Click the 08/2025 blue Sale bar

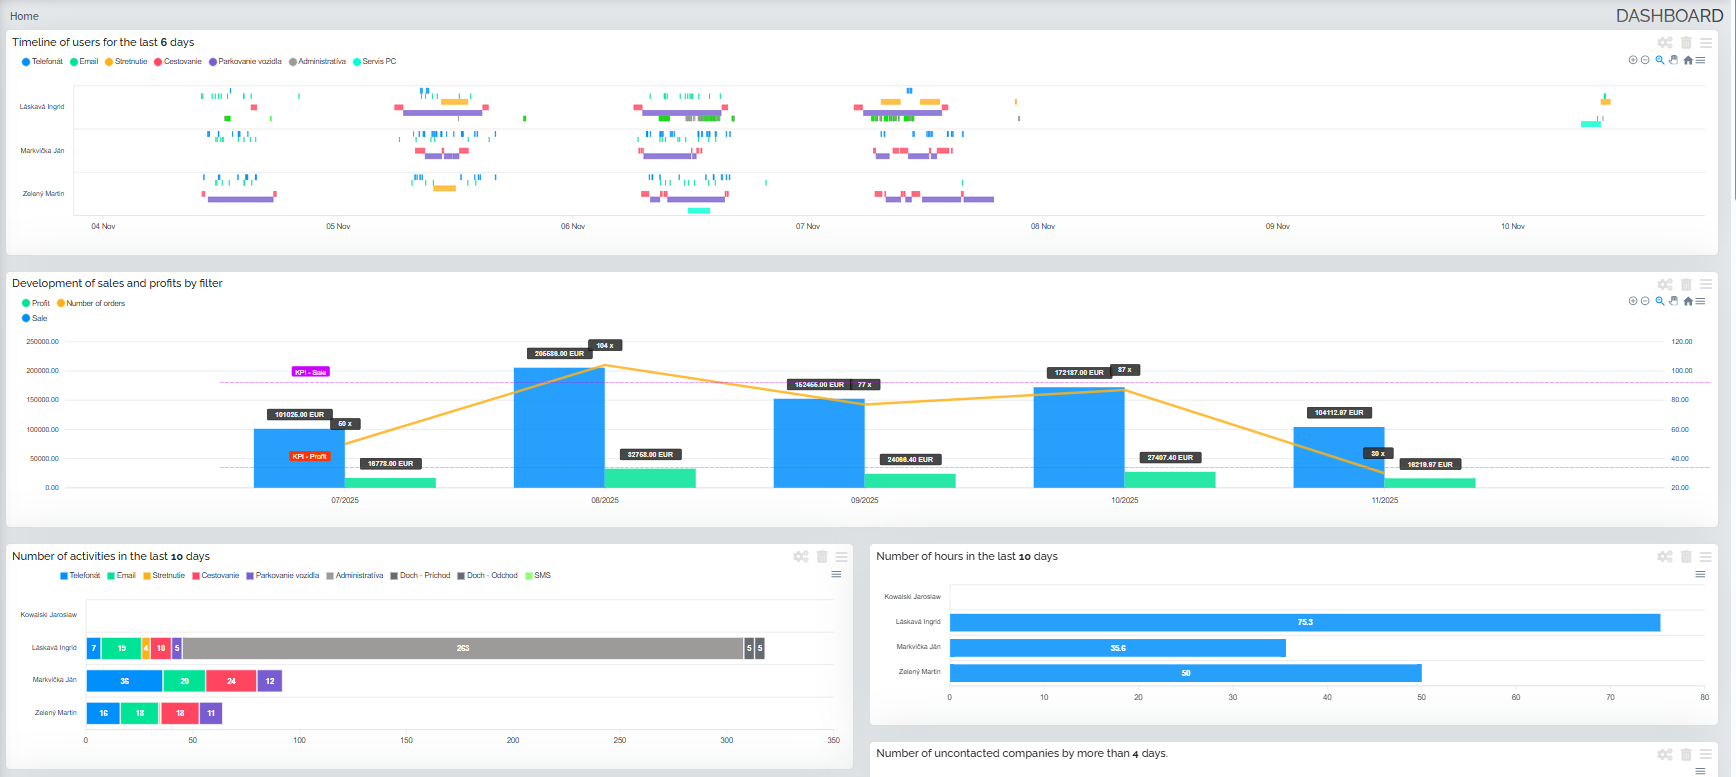point(559,428)
